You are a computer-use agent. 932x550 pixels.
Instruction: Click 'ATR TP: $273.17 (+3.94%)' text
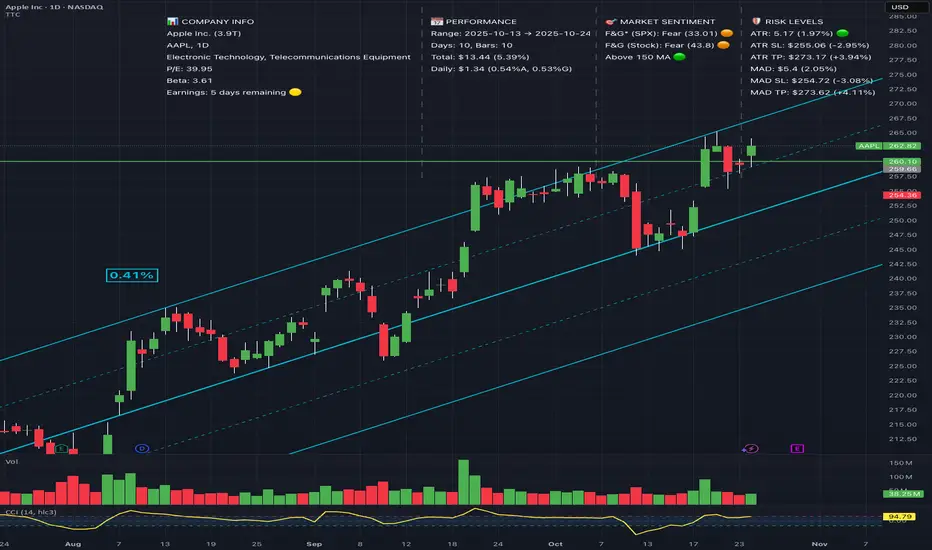[x=811, y=57]
